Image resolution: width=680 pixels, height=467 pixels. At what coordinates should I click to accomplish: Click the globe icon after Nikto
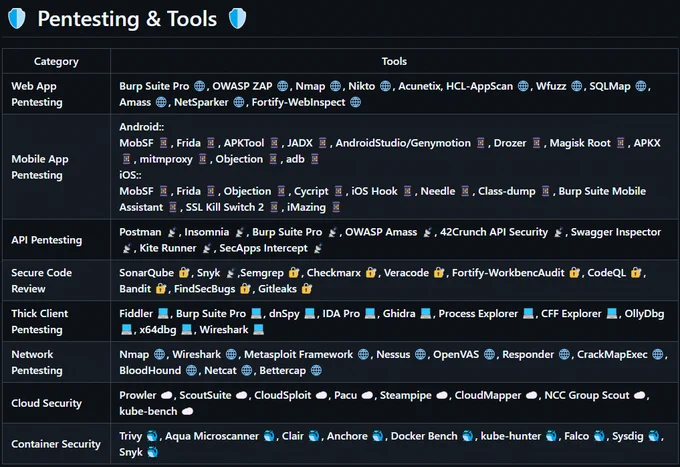pyautogui.click(x=385, y=86)
